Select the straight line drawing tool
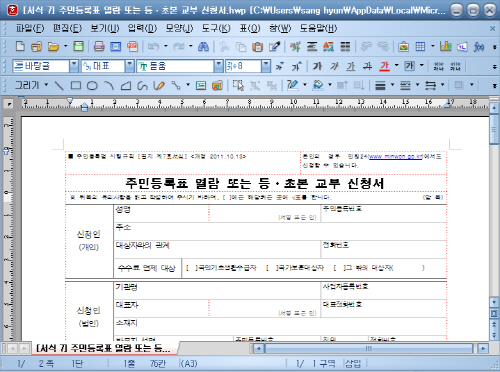This screenshot has width=500, height=372. coord(59,86)
